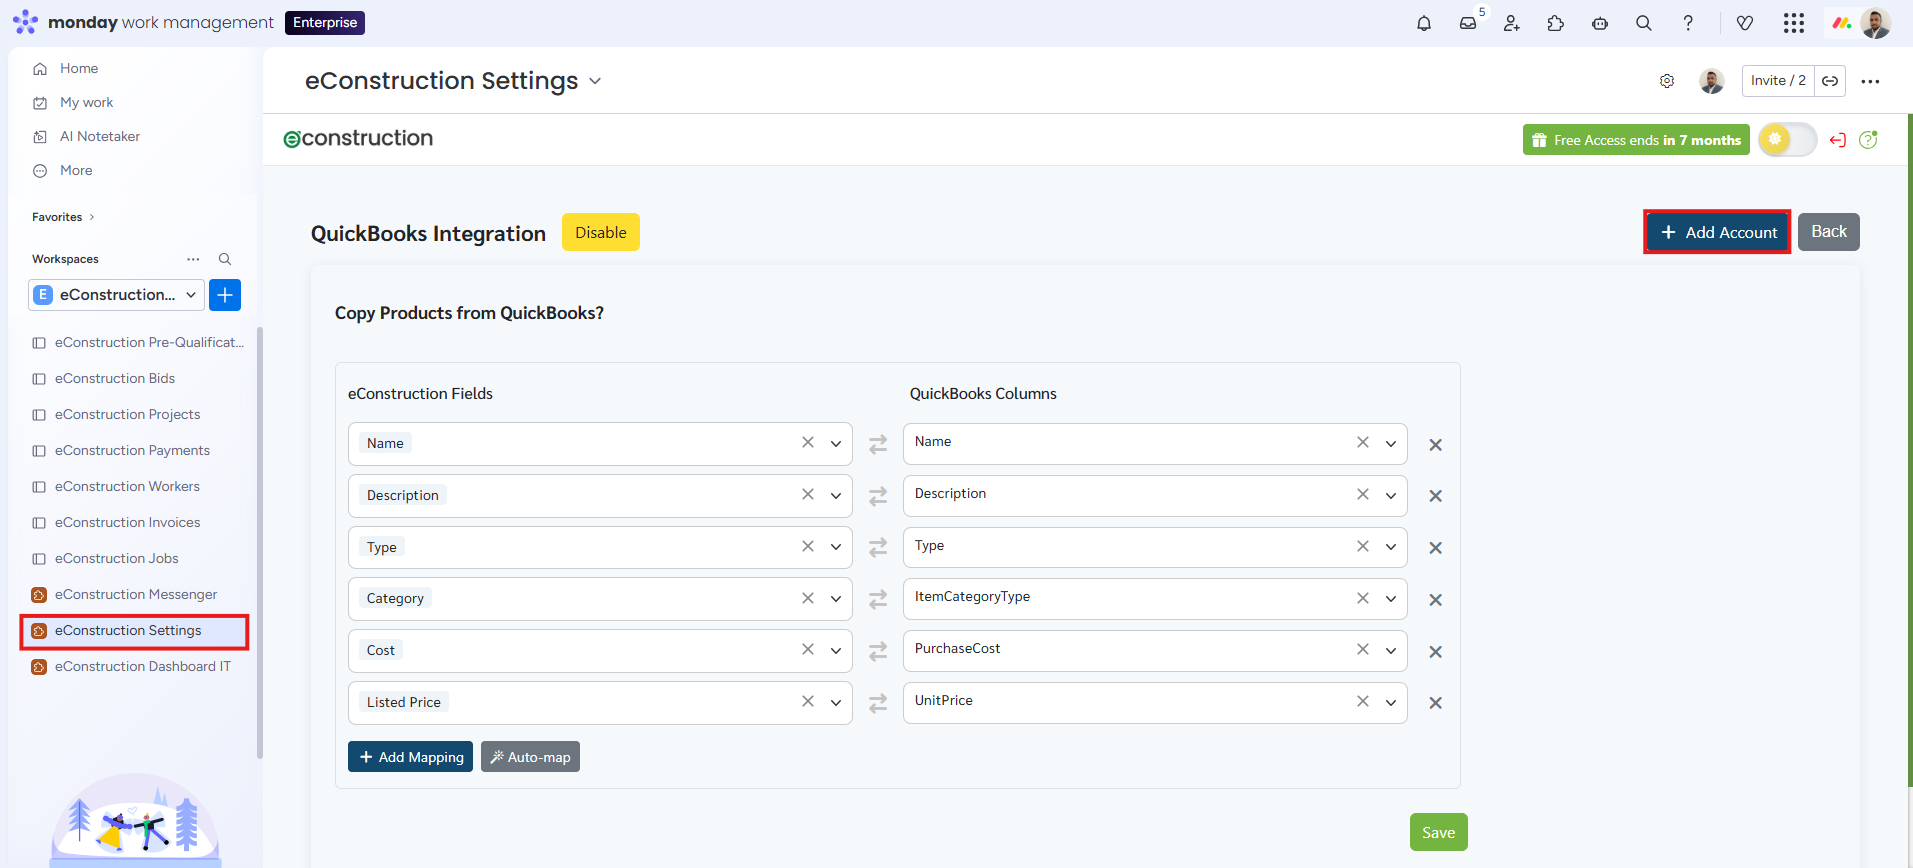The image size is (1913, 868).
Task: Click the red logout arrow icon
Action: 1837,140
